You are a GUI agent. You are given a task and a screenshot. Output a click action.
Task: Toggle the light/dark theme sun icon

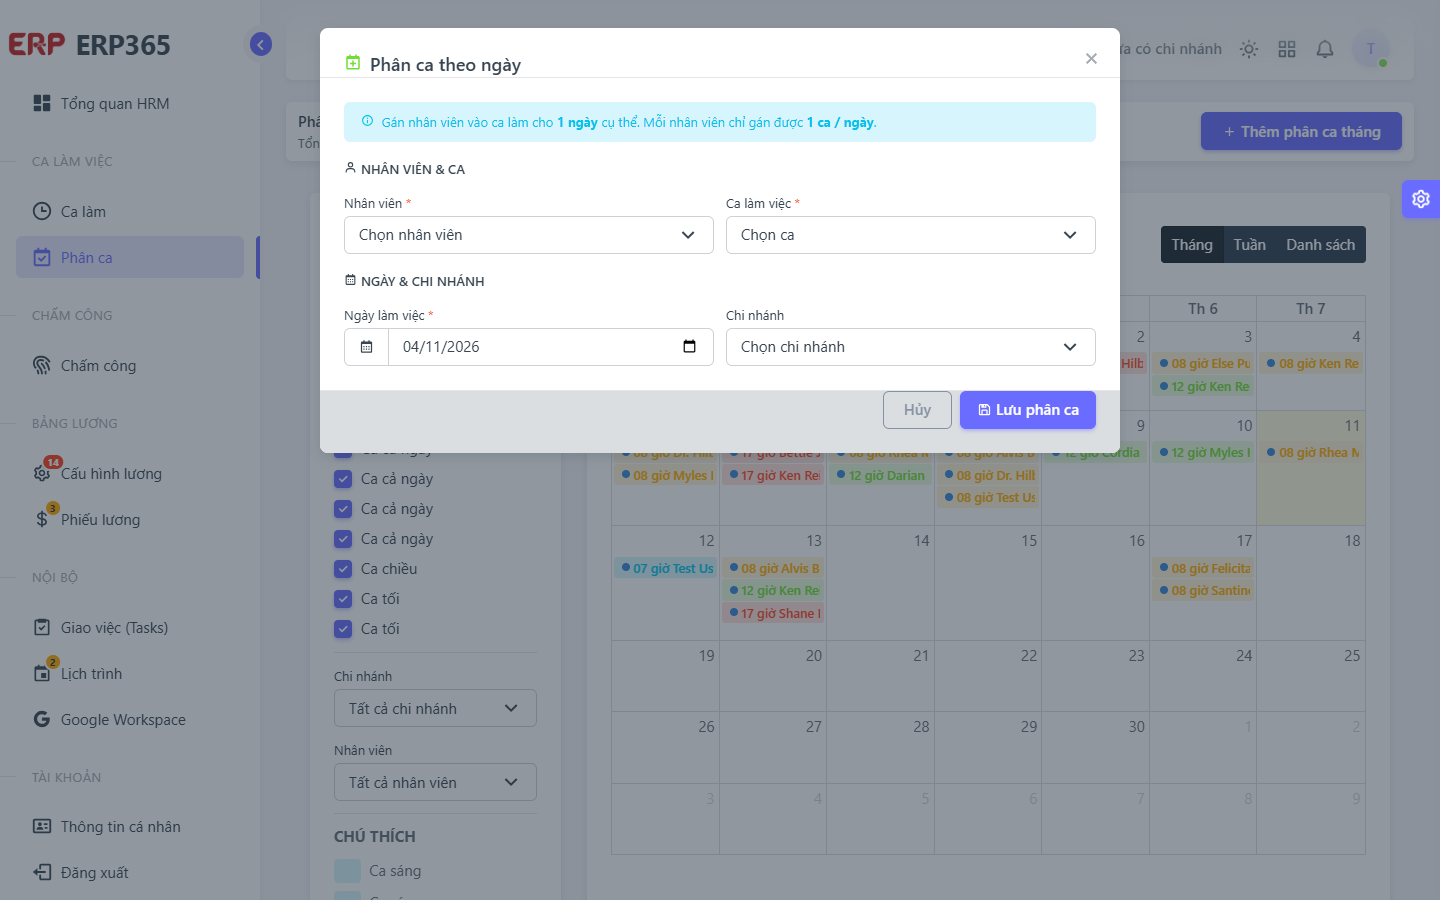pos(1249,49)
